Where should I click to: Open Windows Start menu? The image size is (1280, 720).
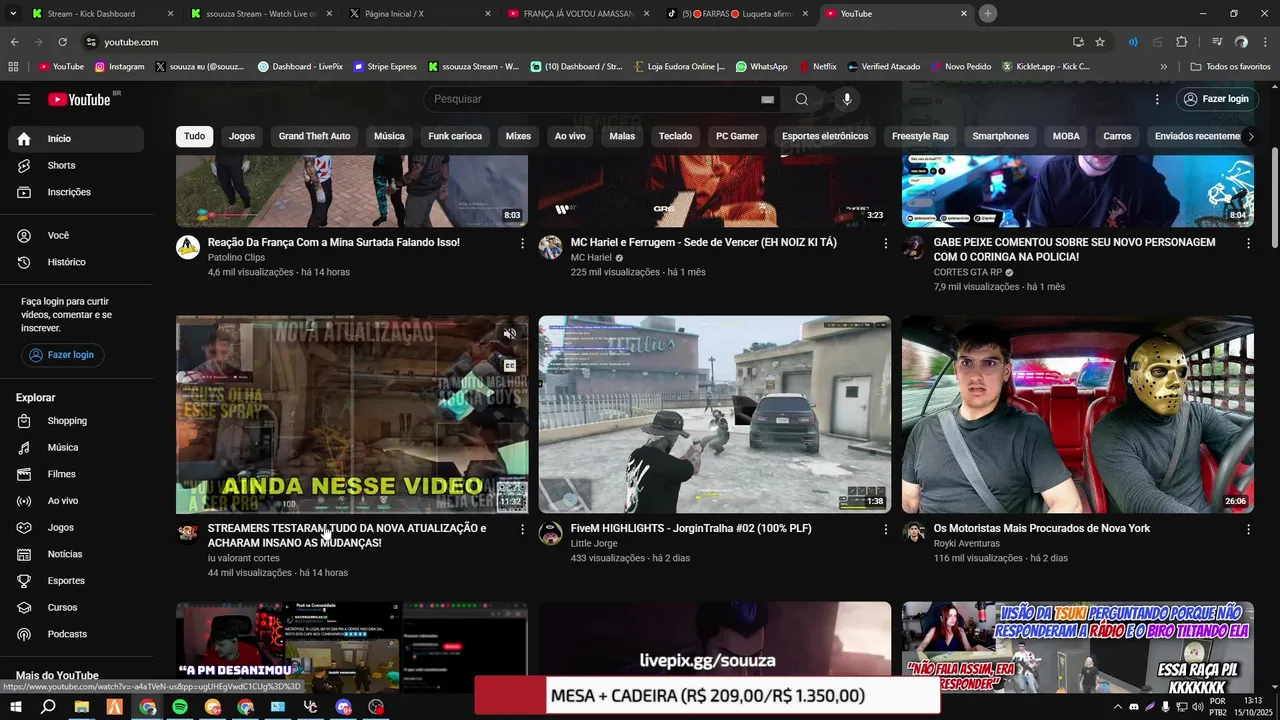(x=15, y=707)
